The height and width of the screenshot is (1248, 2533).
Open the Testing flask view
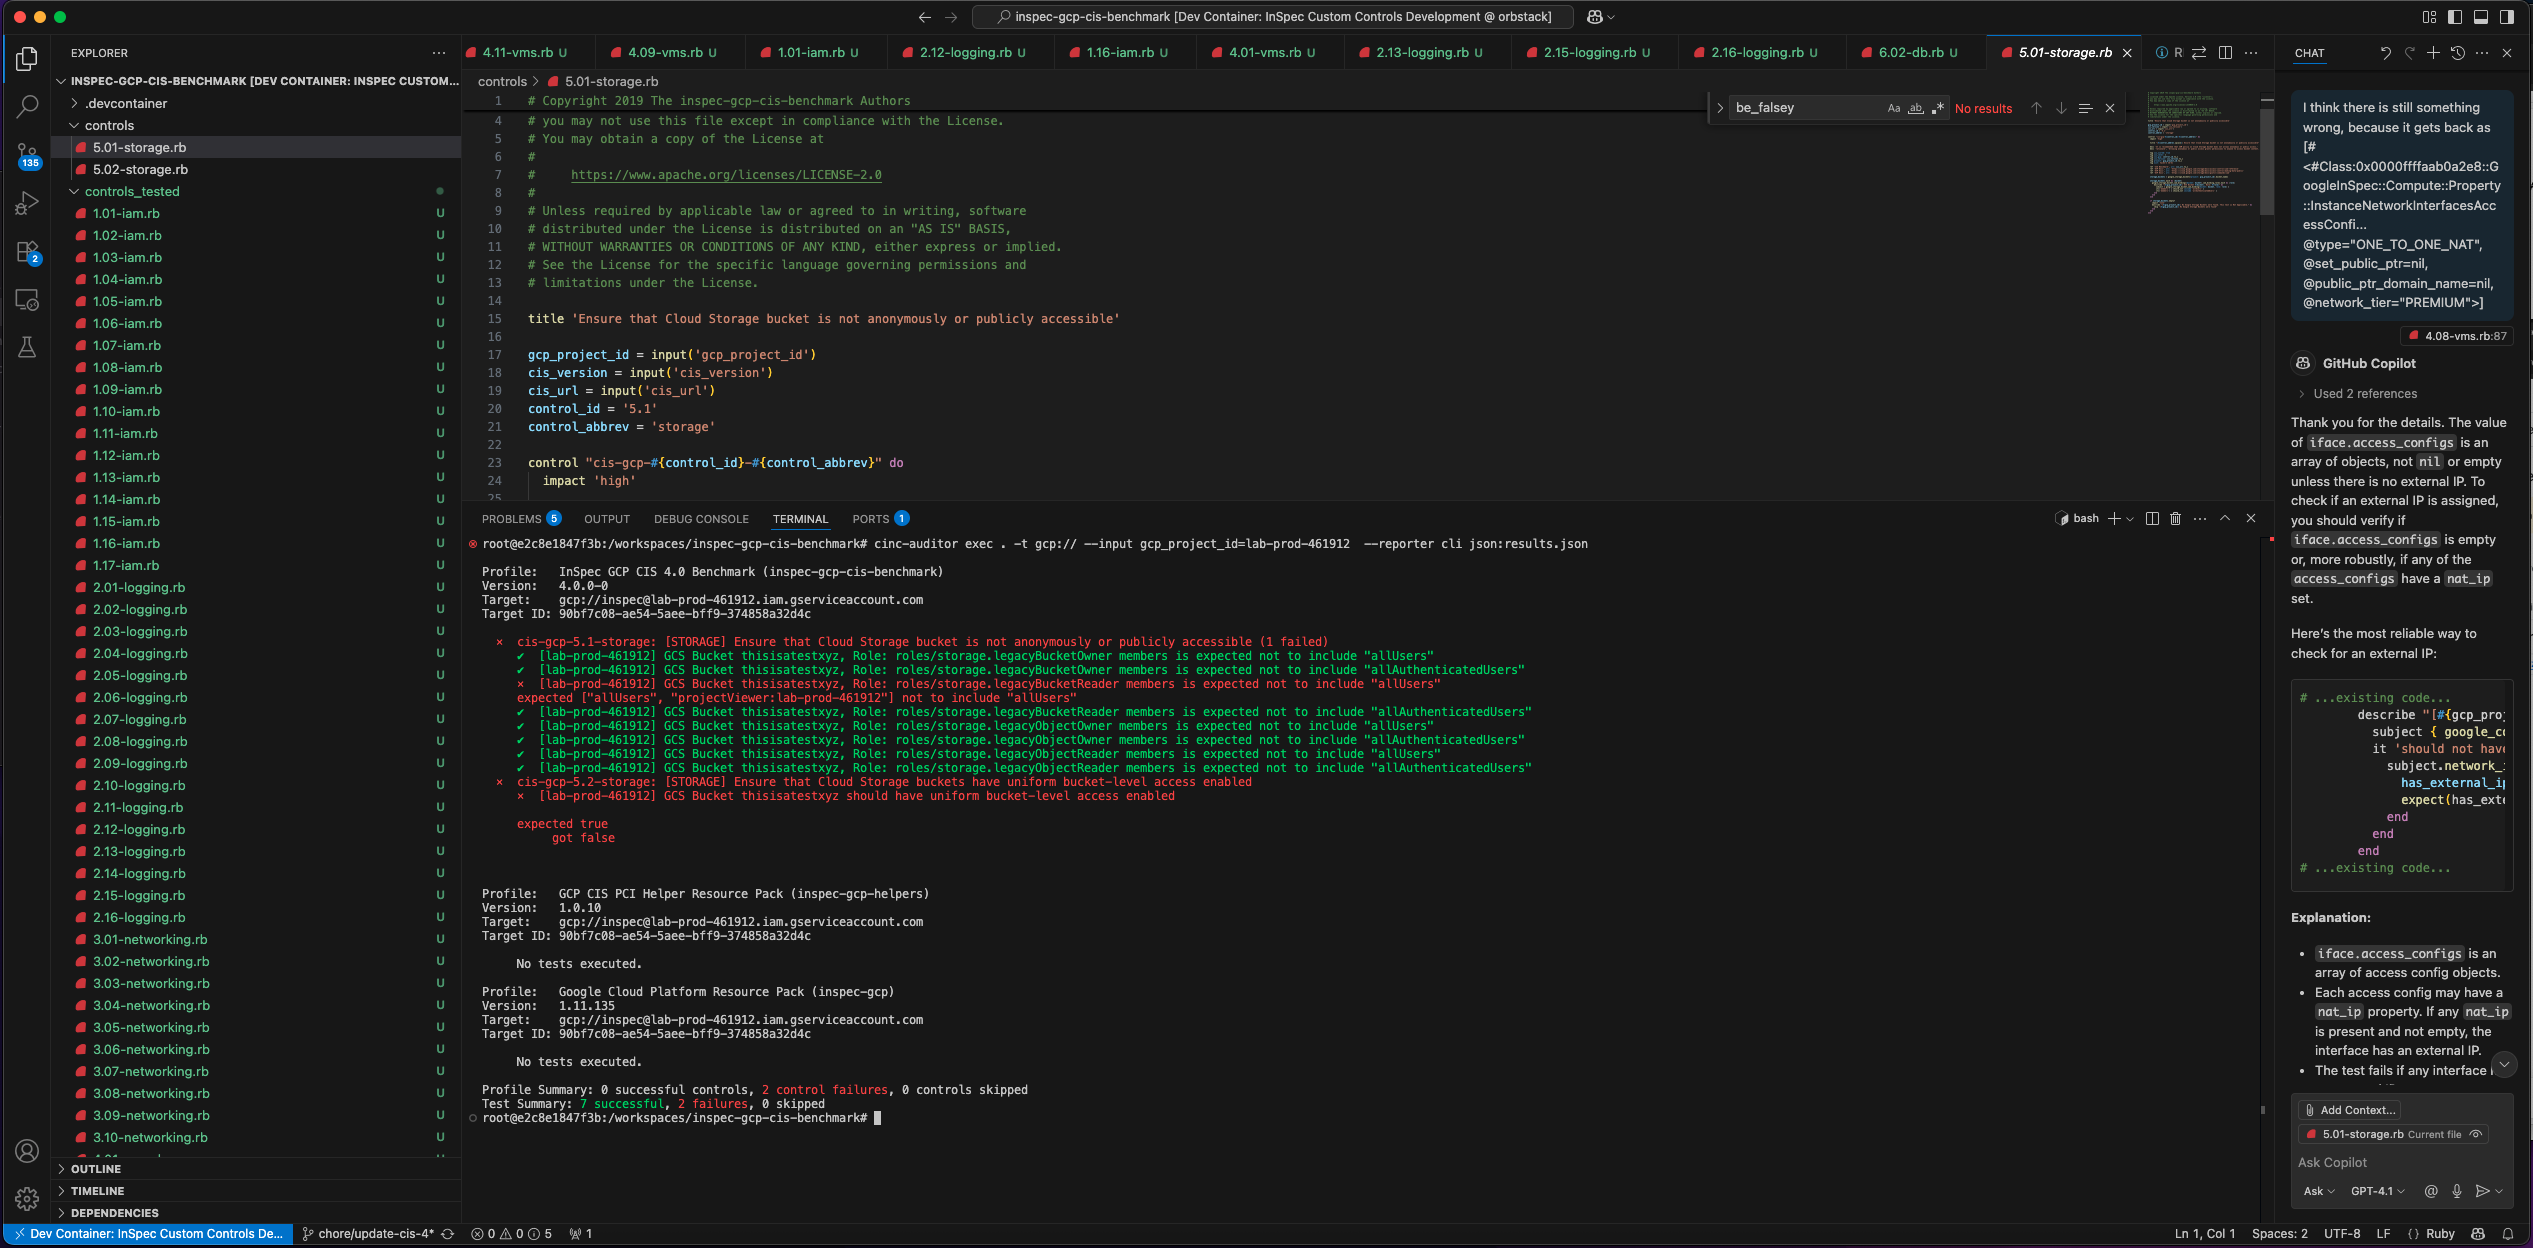coord(27,347)
